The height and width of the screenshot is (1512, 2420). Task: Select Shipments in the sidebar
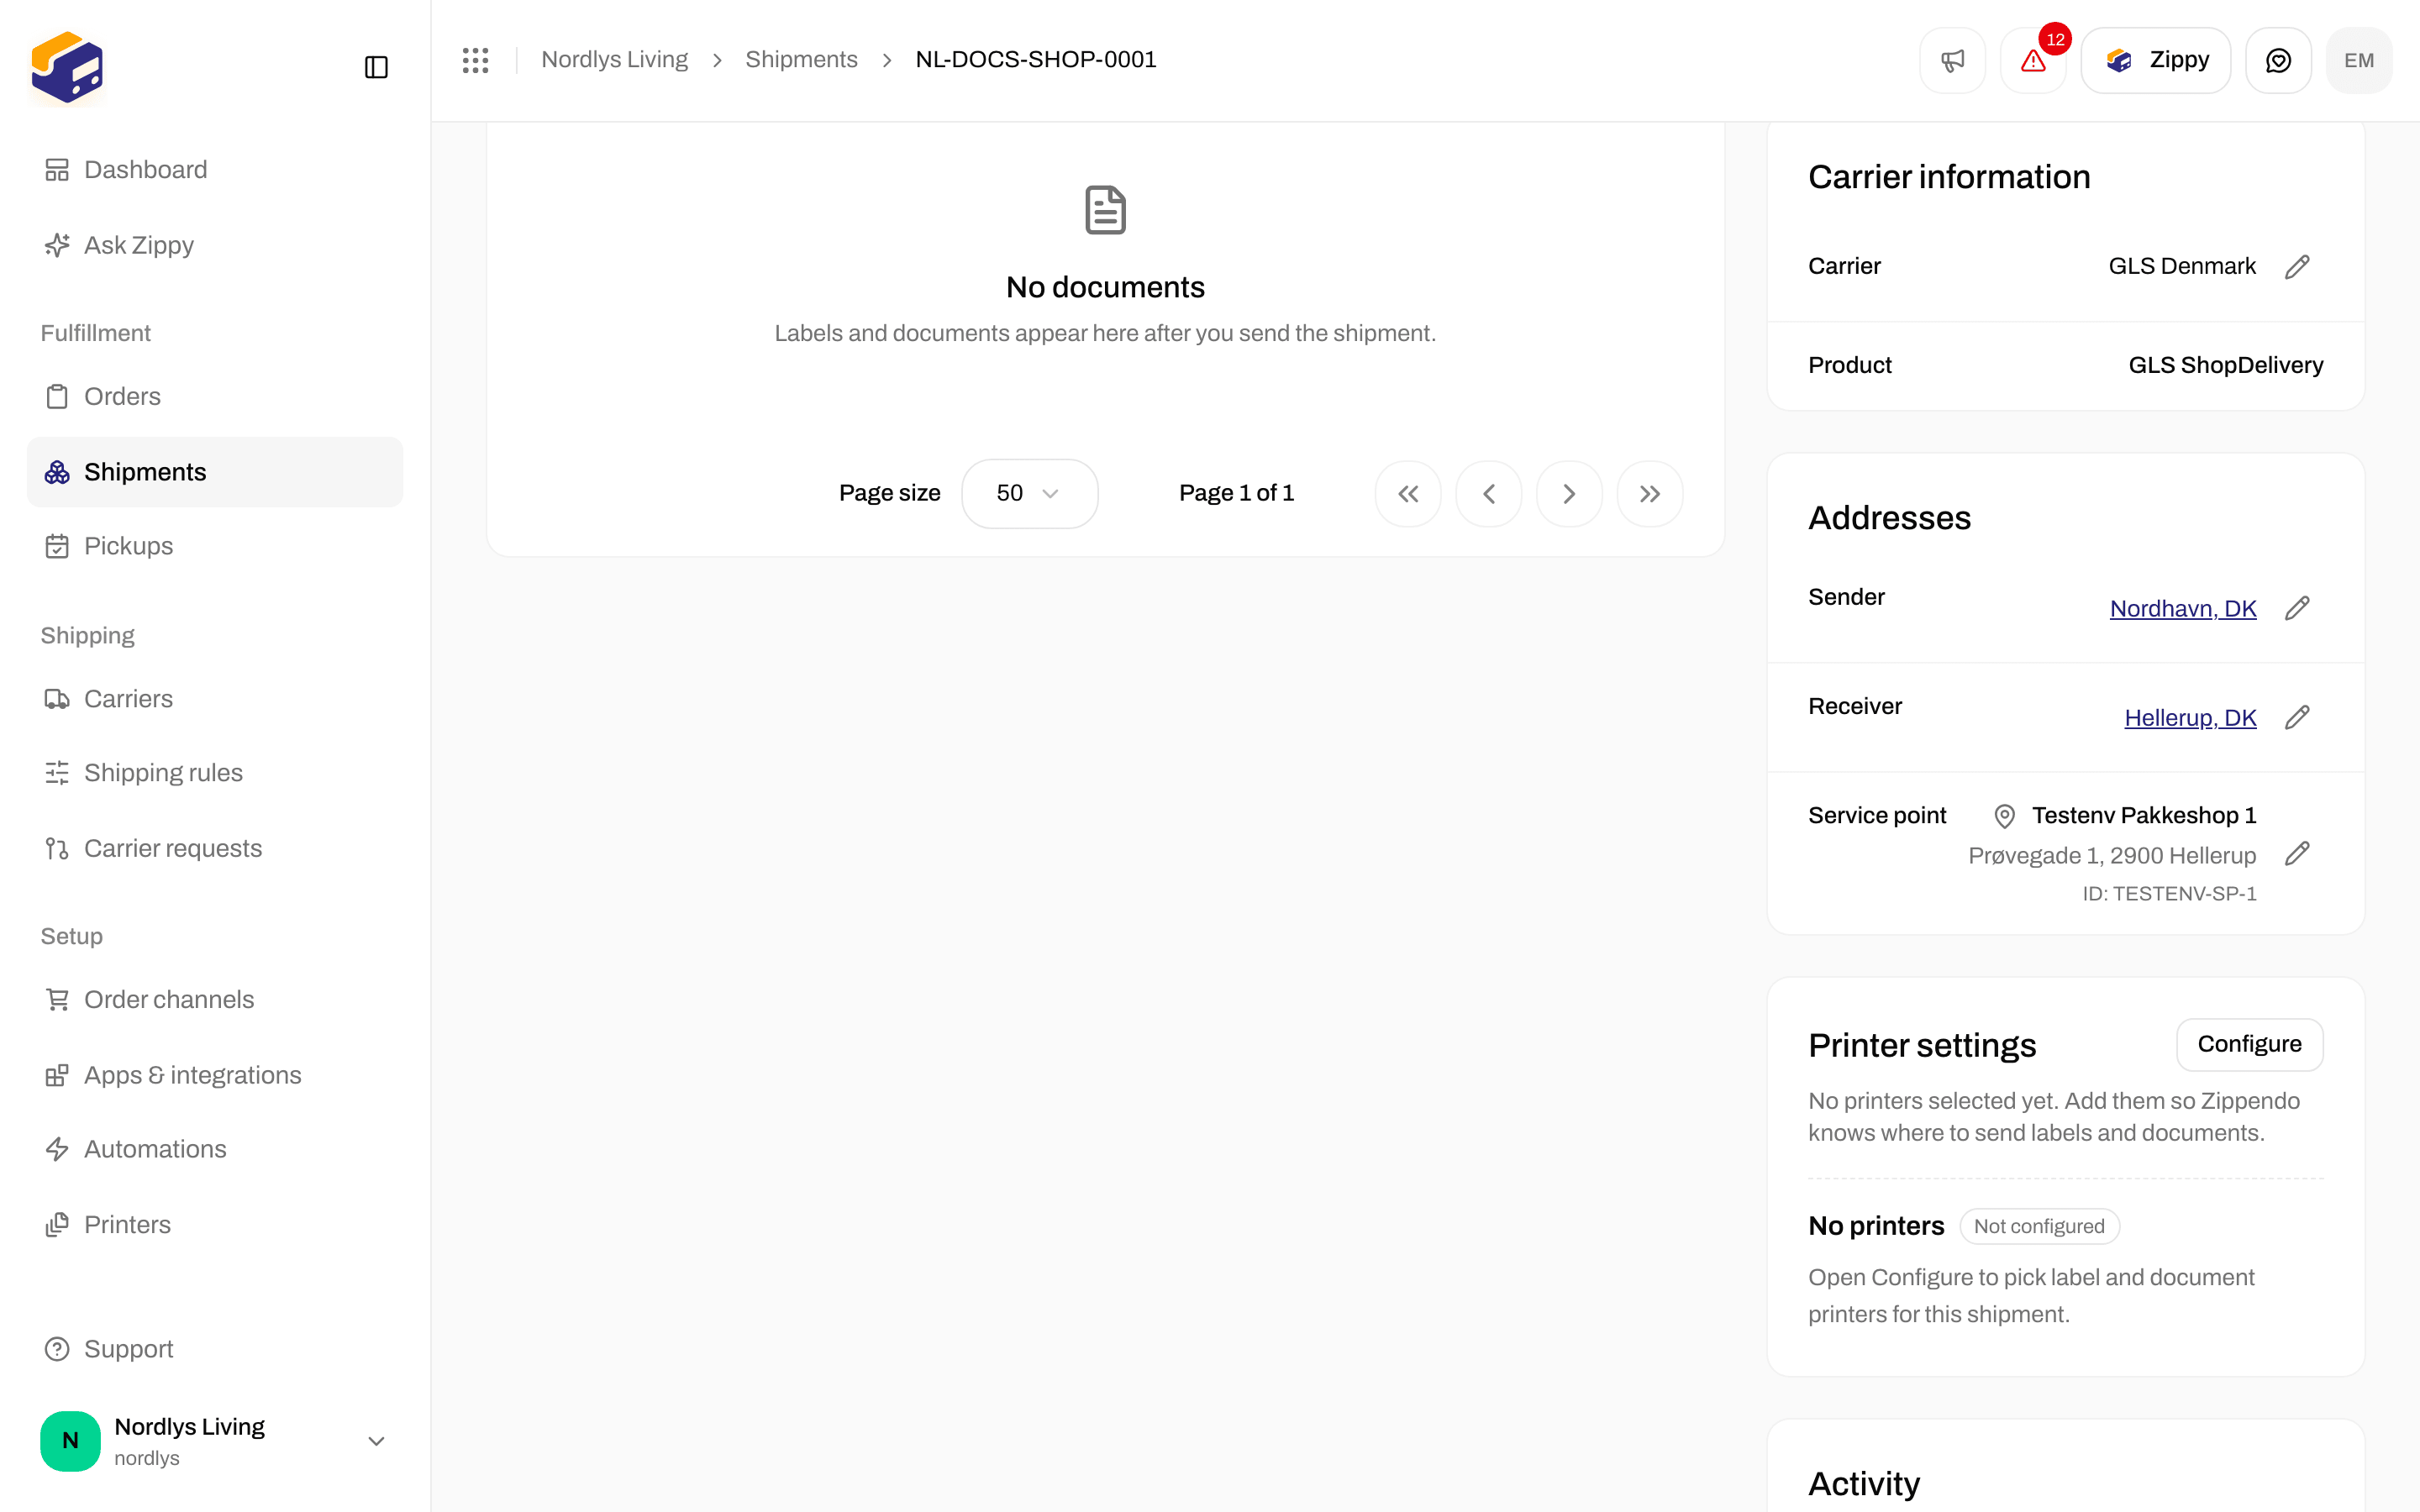point(215,472)
